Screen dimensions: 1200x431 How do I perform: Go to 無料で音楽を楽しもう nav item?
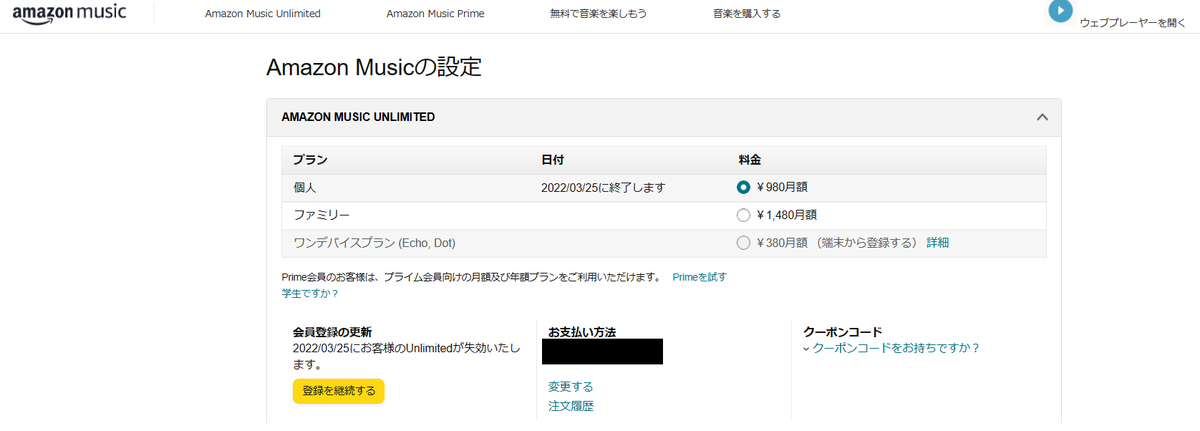click(596, 14)
